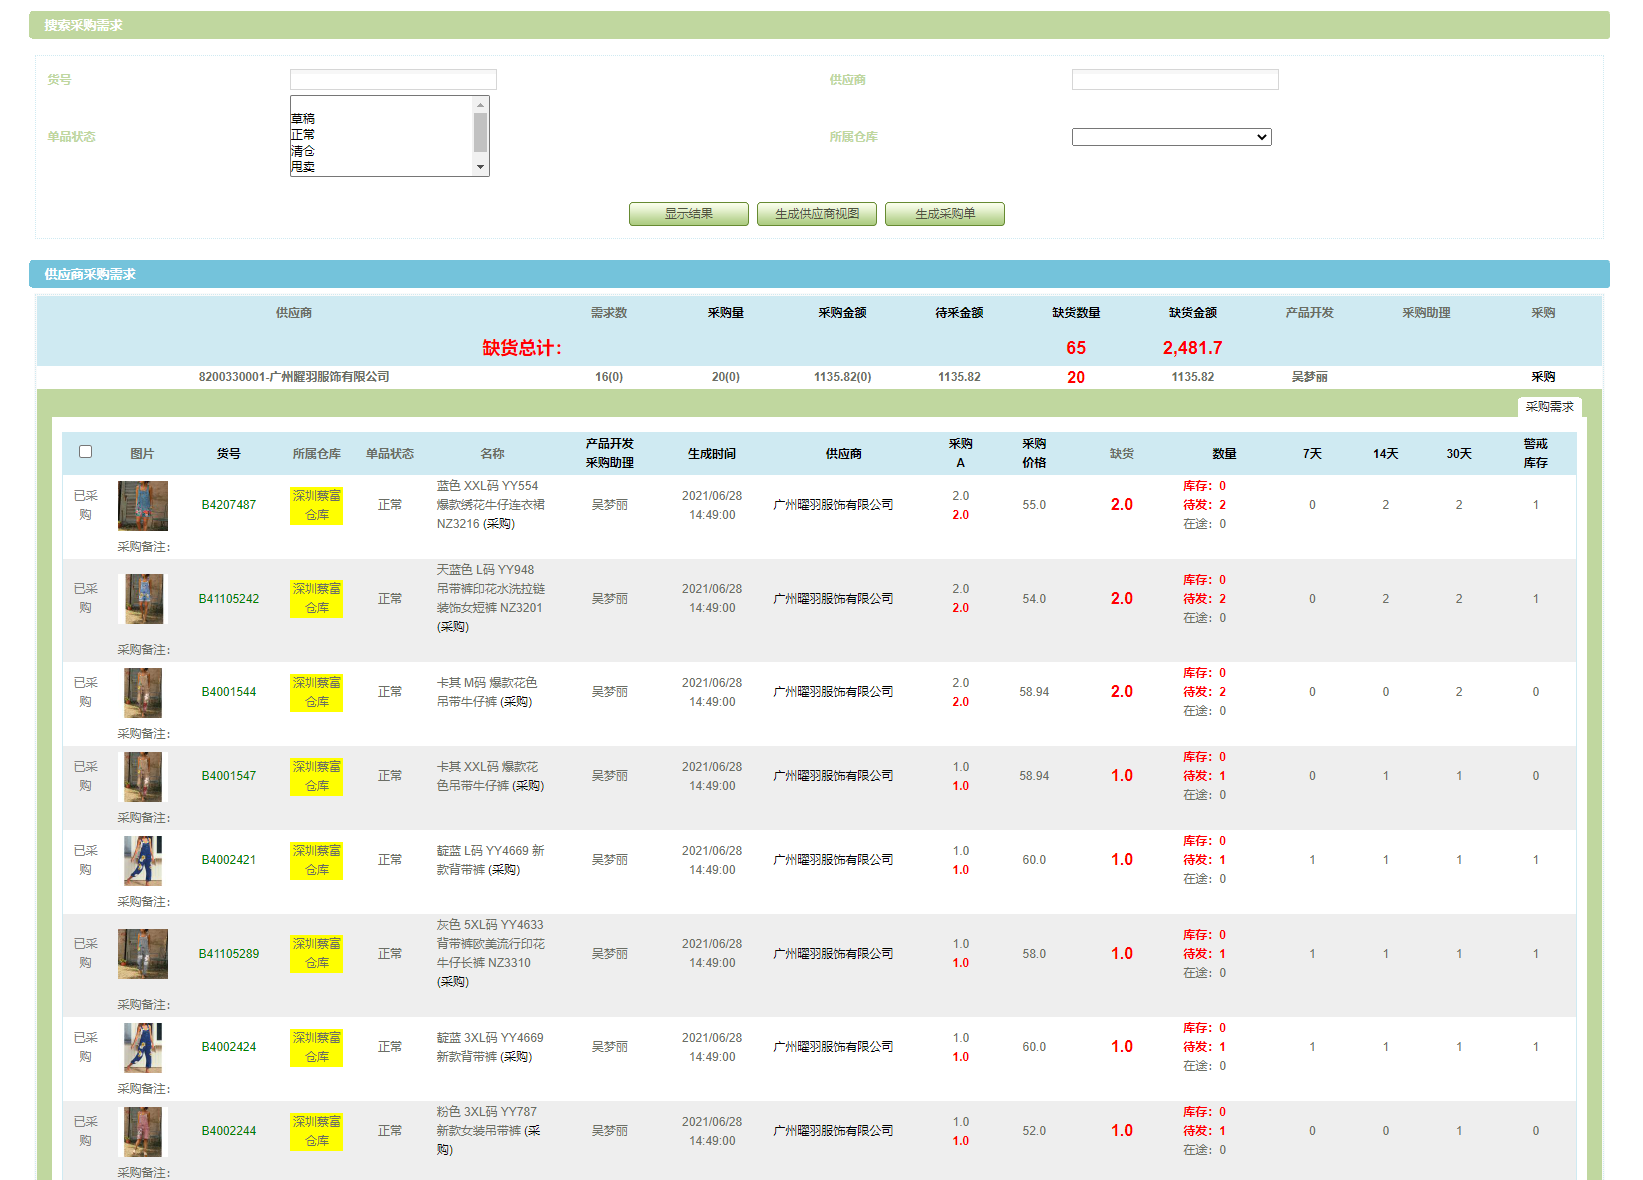1643x1180 pixels.
Task: Click the B4001544 product thumbnail
Action: point(142,692)
